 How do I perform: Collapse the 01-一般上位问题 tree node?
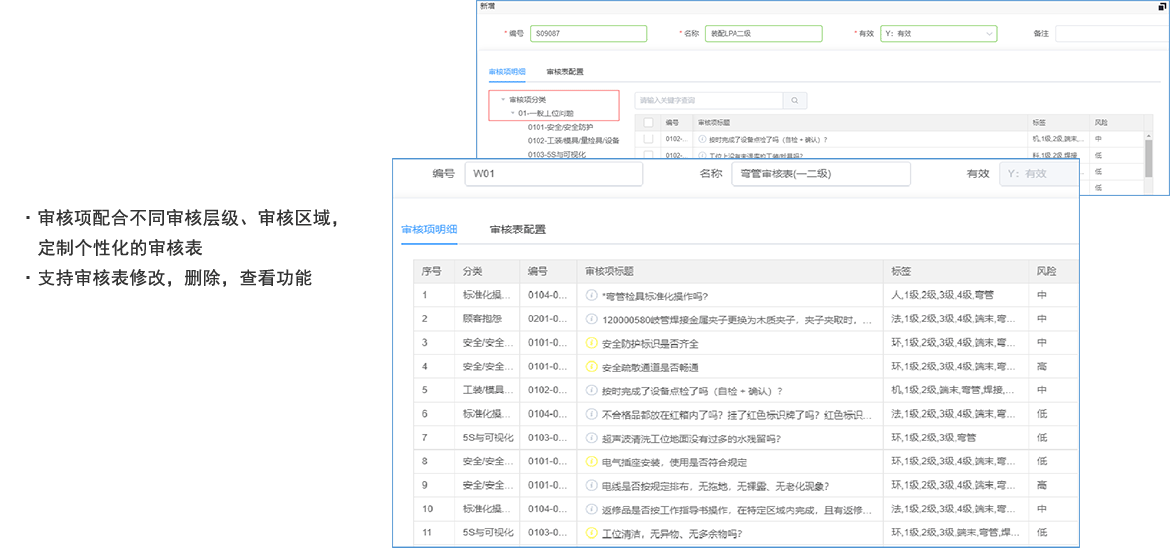[512, 113]
